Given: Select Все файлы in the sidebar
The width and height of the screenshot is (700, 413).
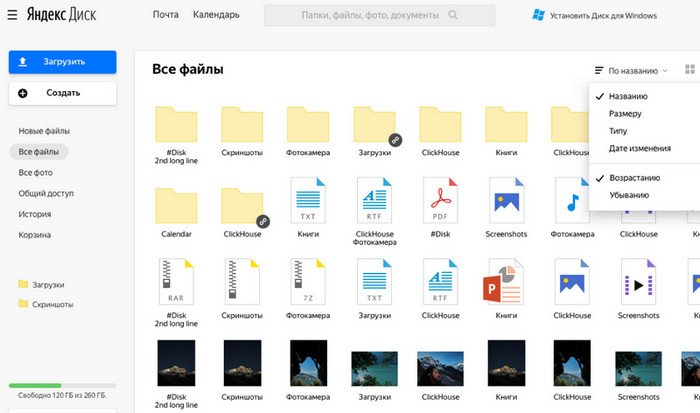Looking at the screenshot, I should tap(39, 152).
